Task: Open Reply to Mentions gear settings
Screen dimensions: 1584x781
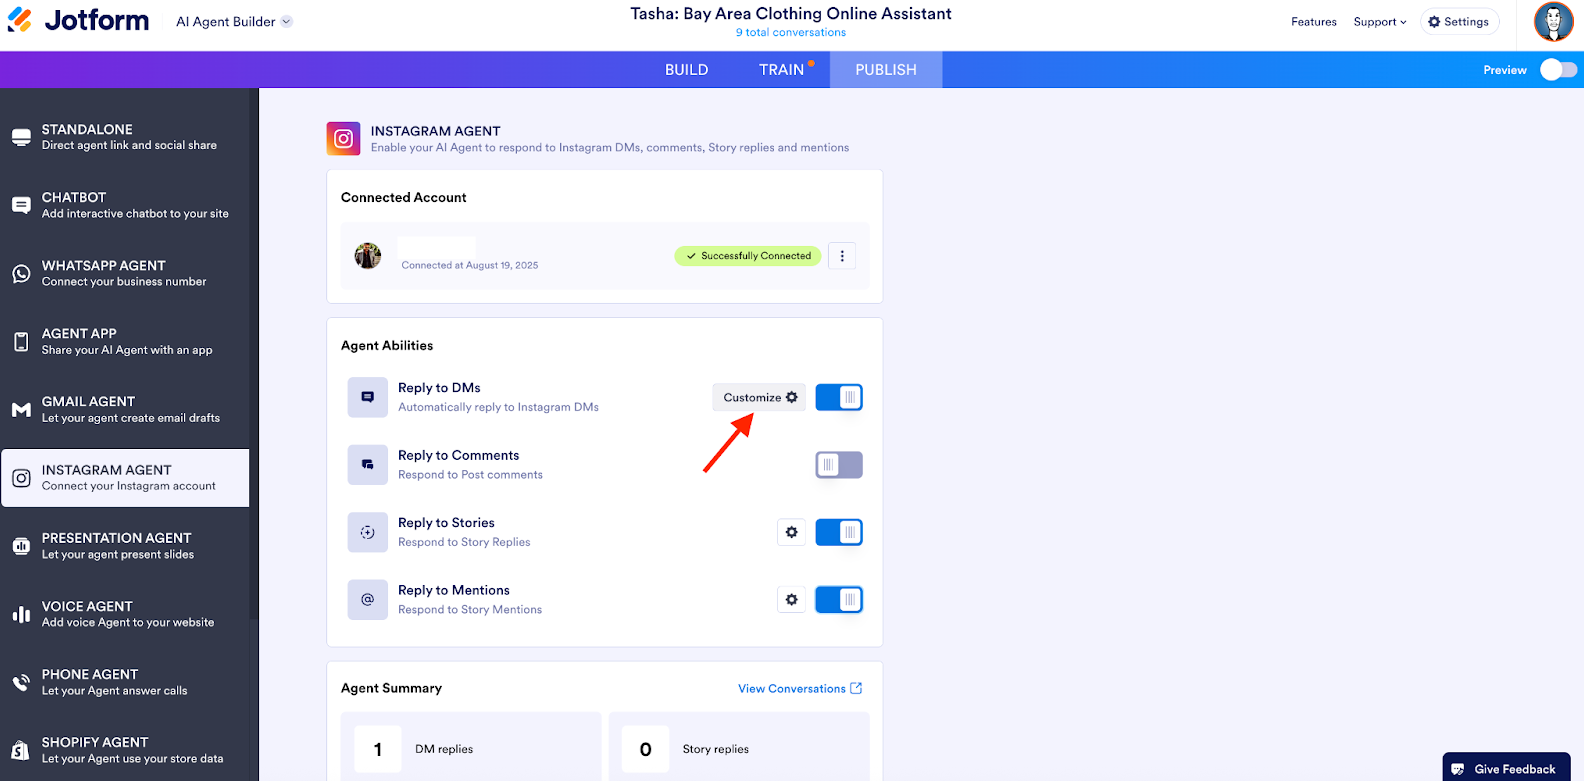Action: click(791, 600)
